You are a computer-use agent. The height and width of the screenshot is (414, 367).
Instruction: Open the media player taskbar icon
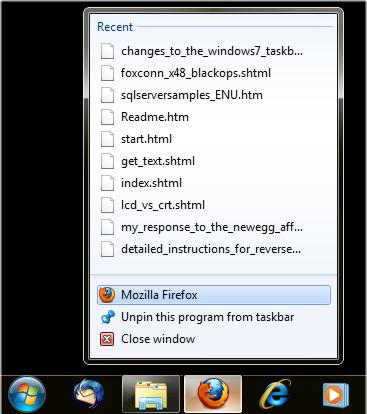pos(336,395)
